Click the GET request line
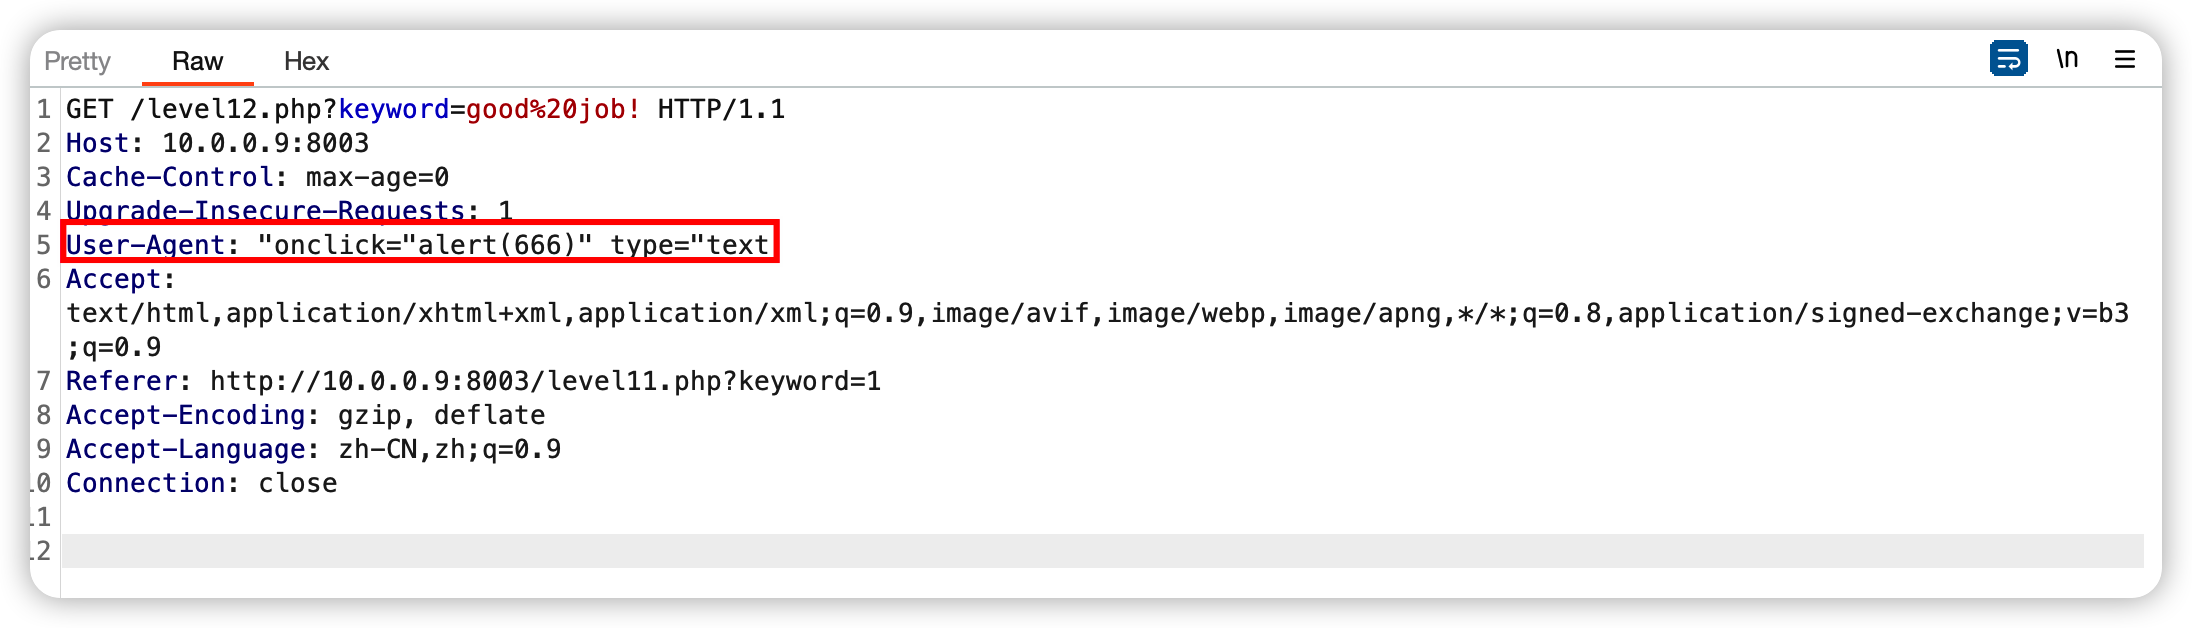 (425, 109)
